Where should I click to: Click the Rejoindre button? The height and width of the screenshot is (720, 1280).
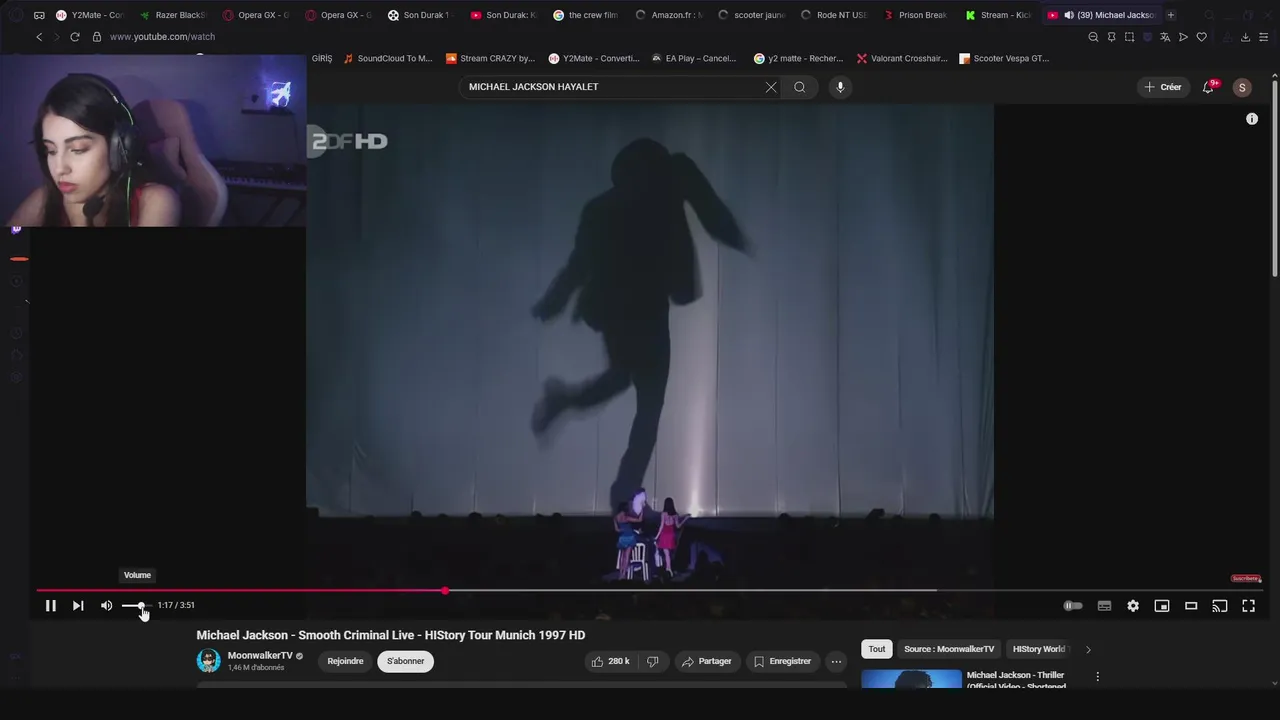[345, 661]
